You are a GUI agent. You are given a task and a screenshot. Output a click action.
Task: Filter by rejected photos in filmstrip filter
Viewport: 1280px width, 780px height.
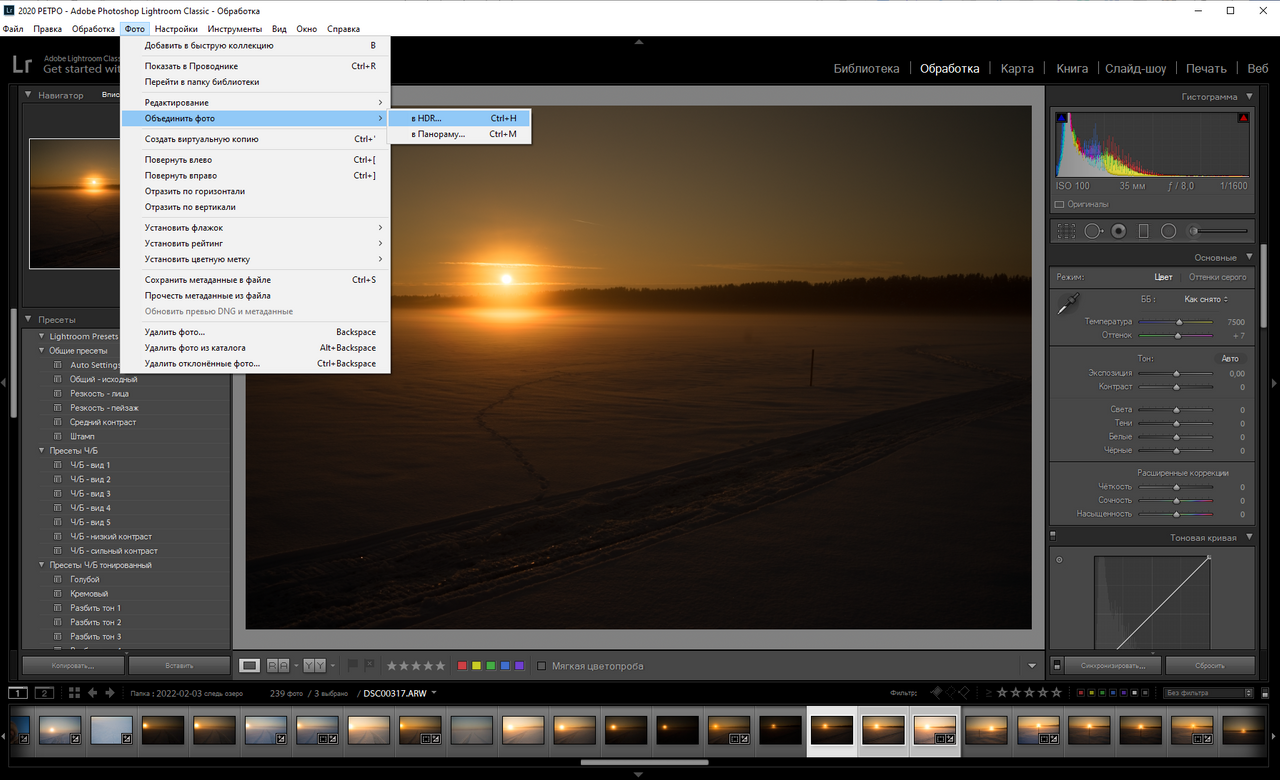coord(964,692)
